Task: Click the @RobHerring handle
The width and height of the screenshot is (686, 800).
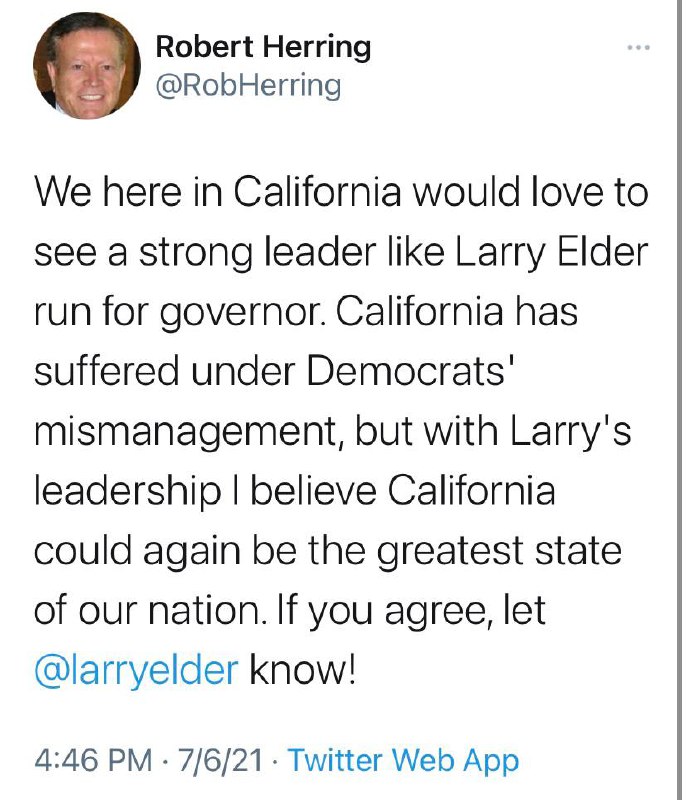Action: pos(247,86)
